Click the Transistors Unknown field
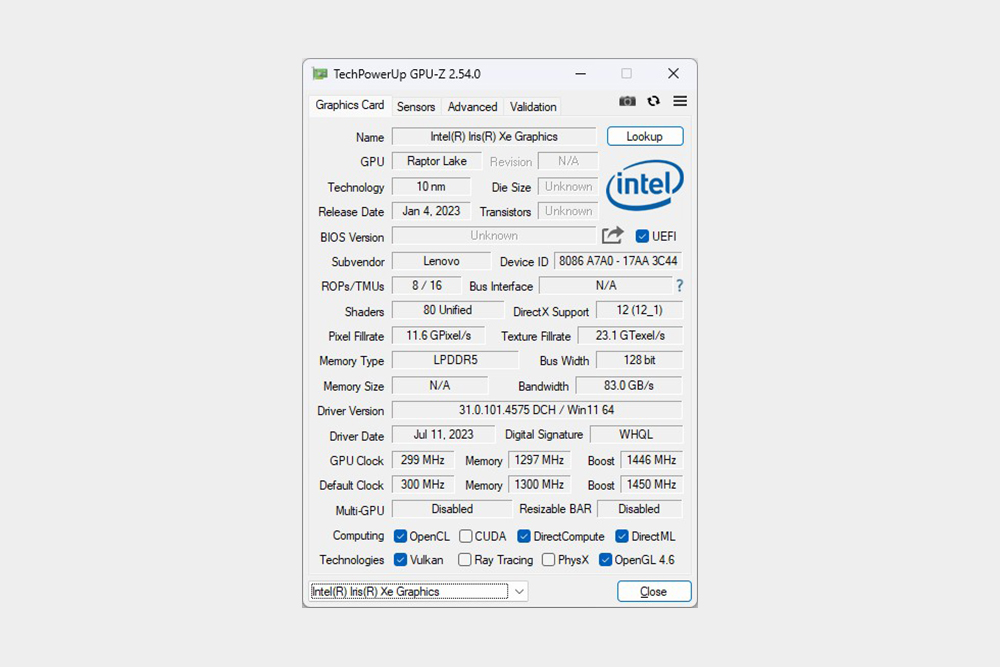This screenshot has height=667, width=1000. (x=568, y=211)
